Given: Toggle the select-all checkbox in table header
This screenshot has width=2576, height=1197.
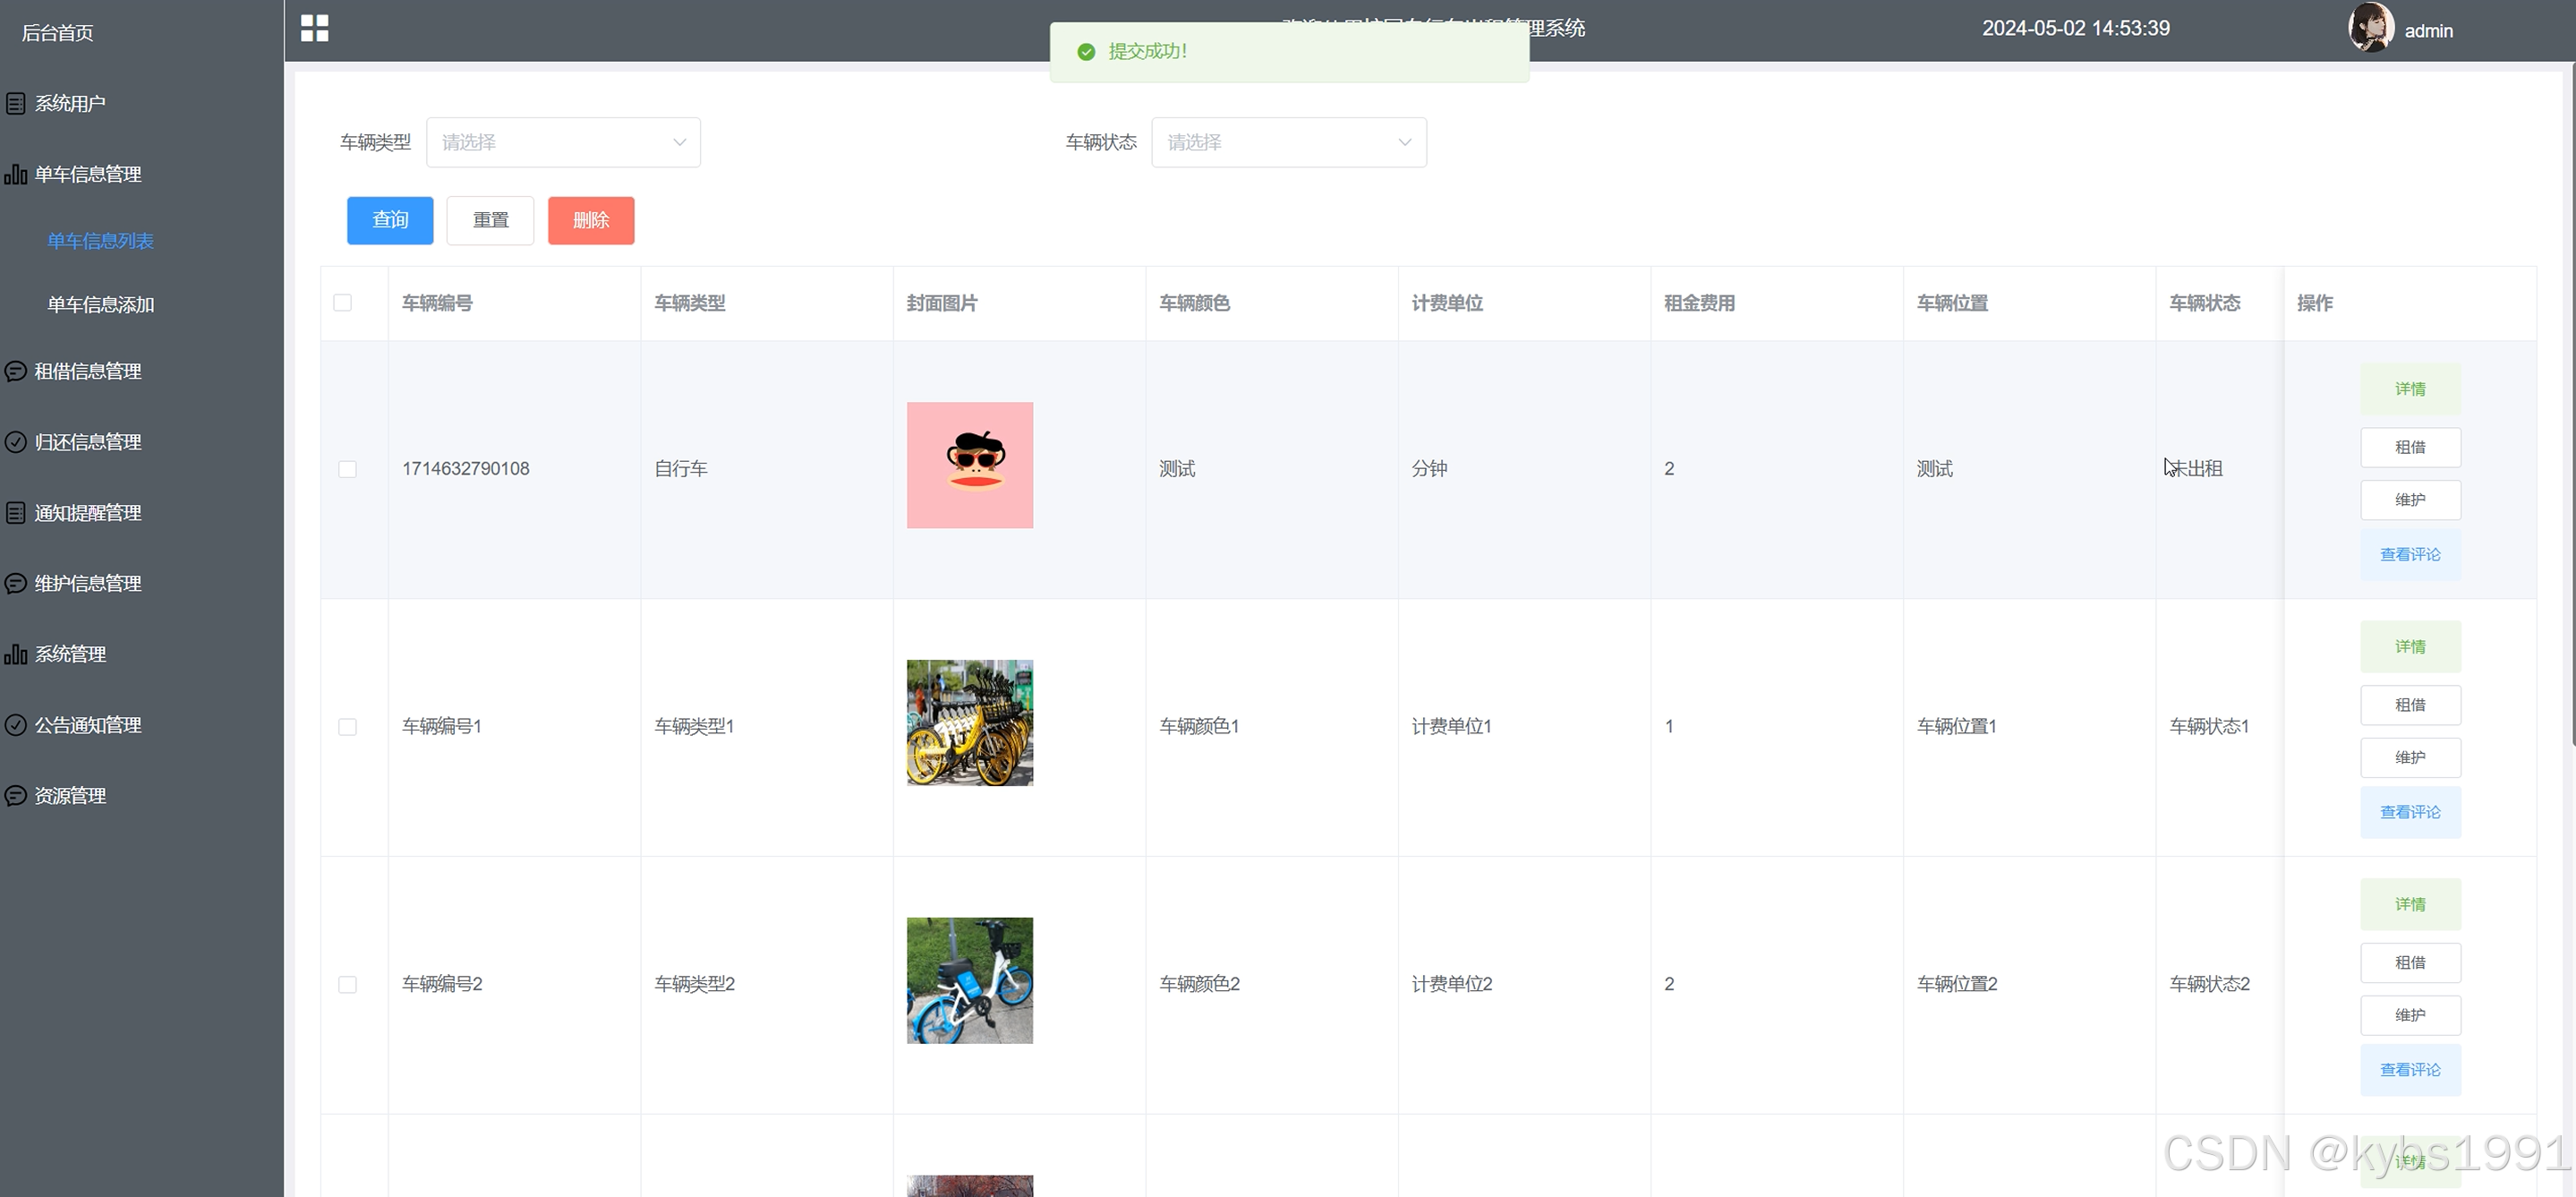Looking at the screenshot, I should tap(342, 303).
